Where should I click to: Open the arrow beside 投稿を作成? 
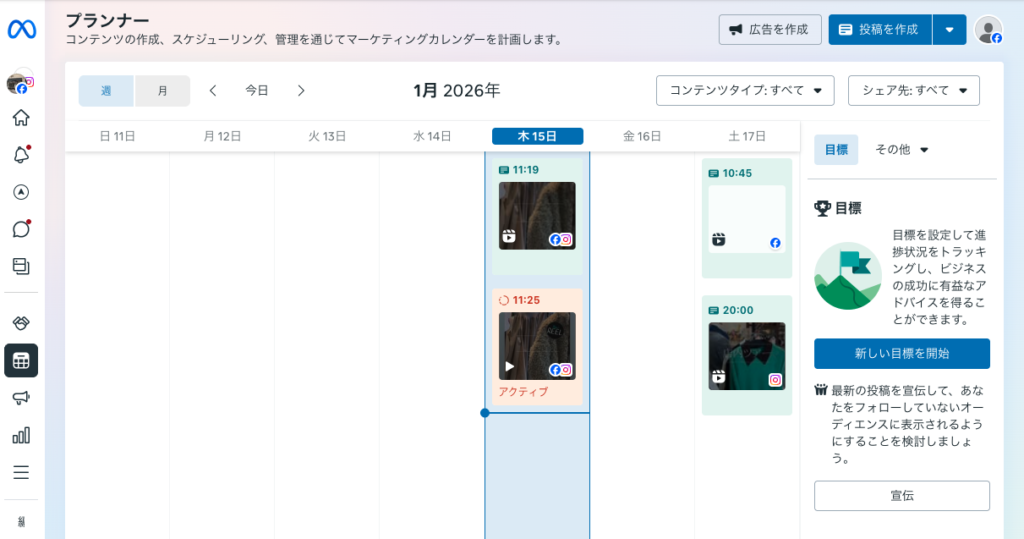point(949,30)
